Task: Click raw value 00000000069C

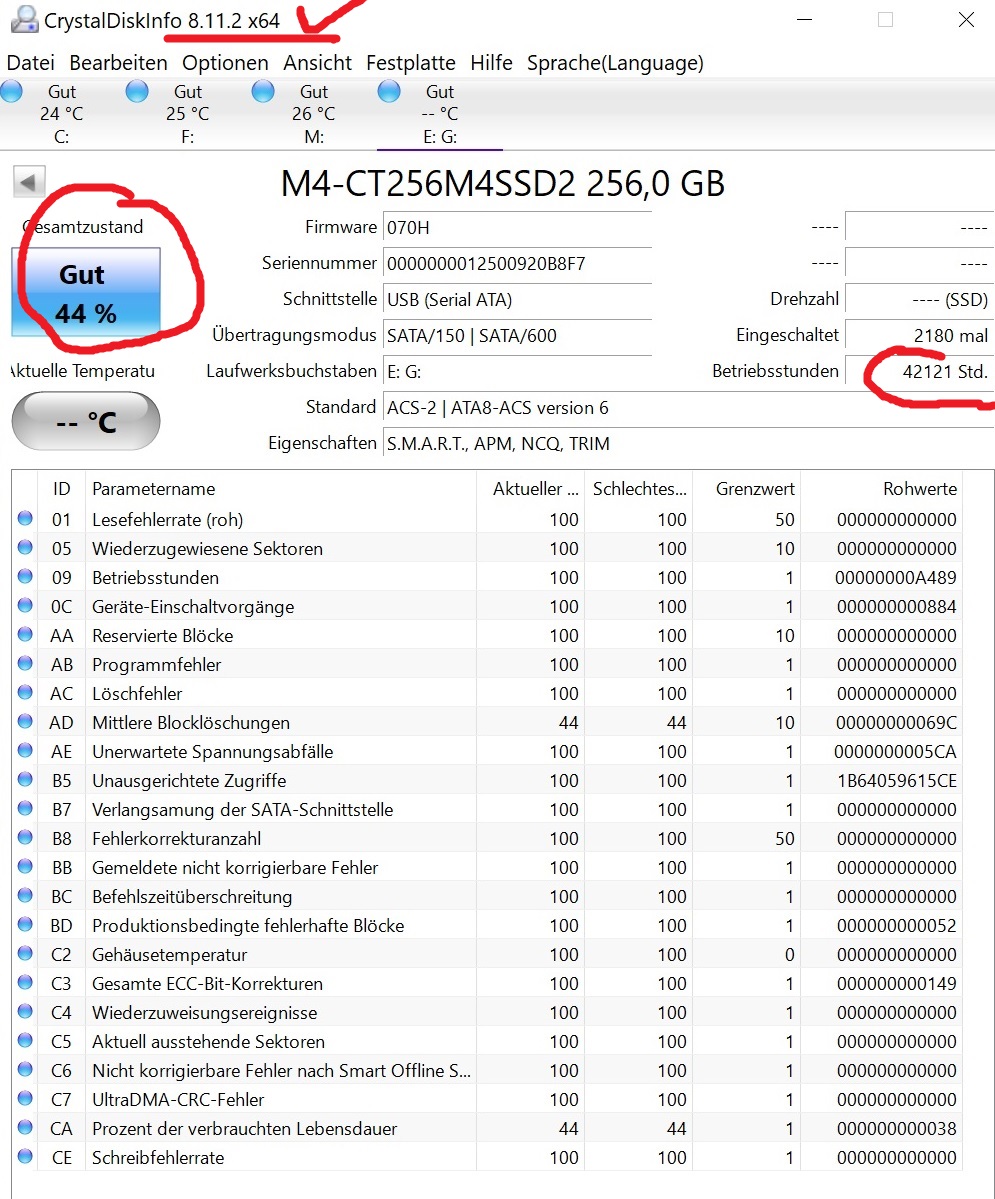Action: pyautogui.click(x=896, y=723)
